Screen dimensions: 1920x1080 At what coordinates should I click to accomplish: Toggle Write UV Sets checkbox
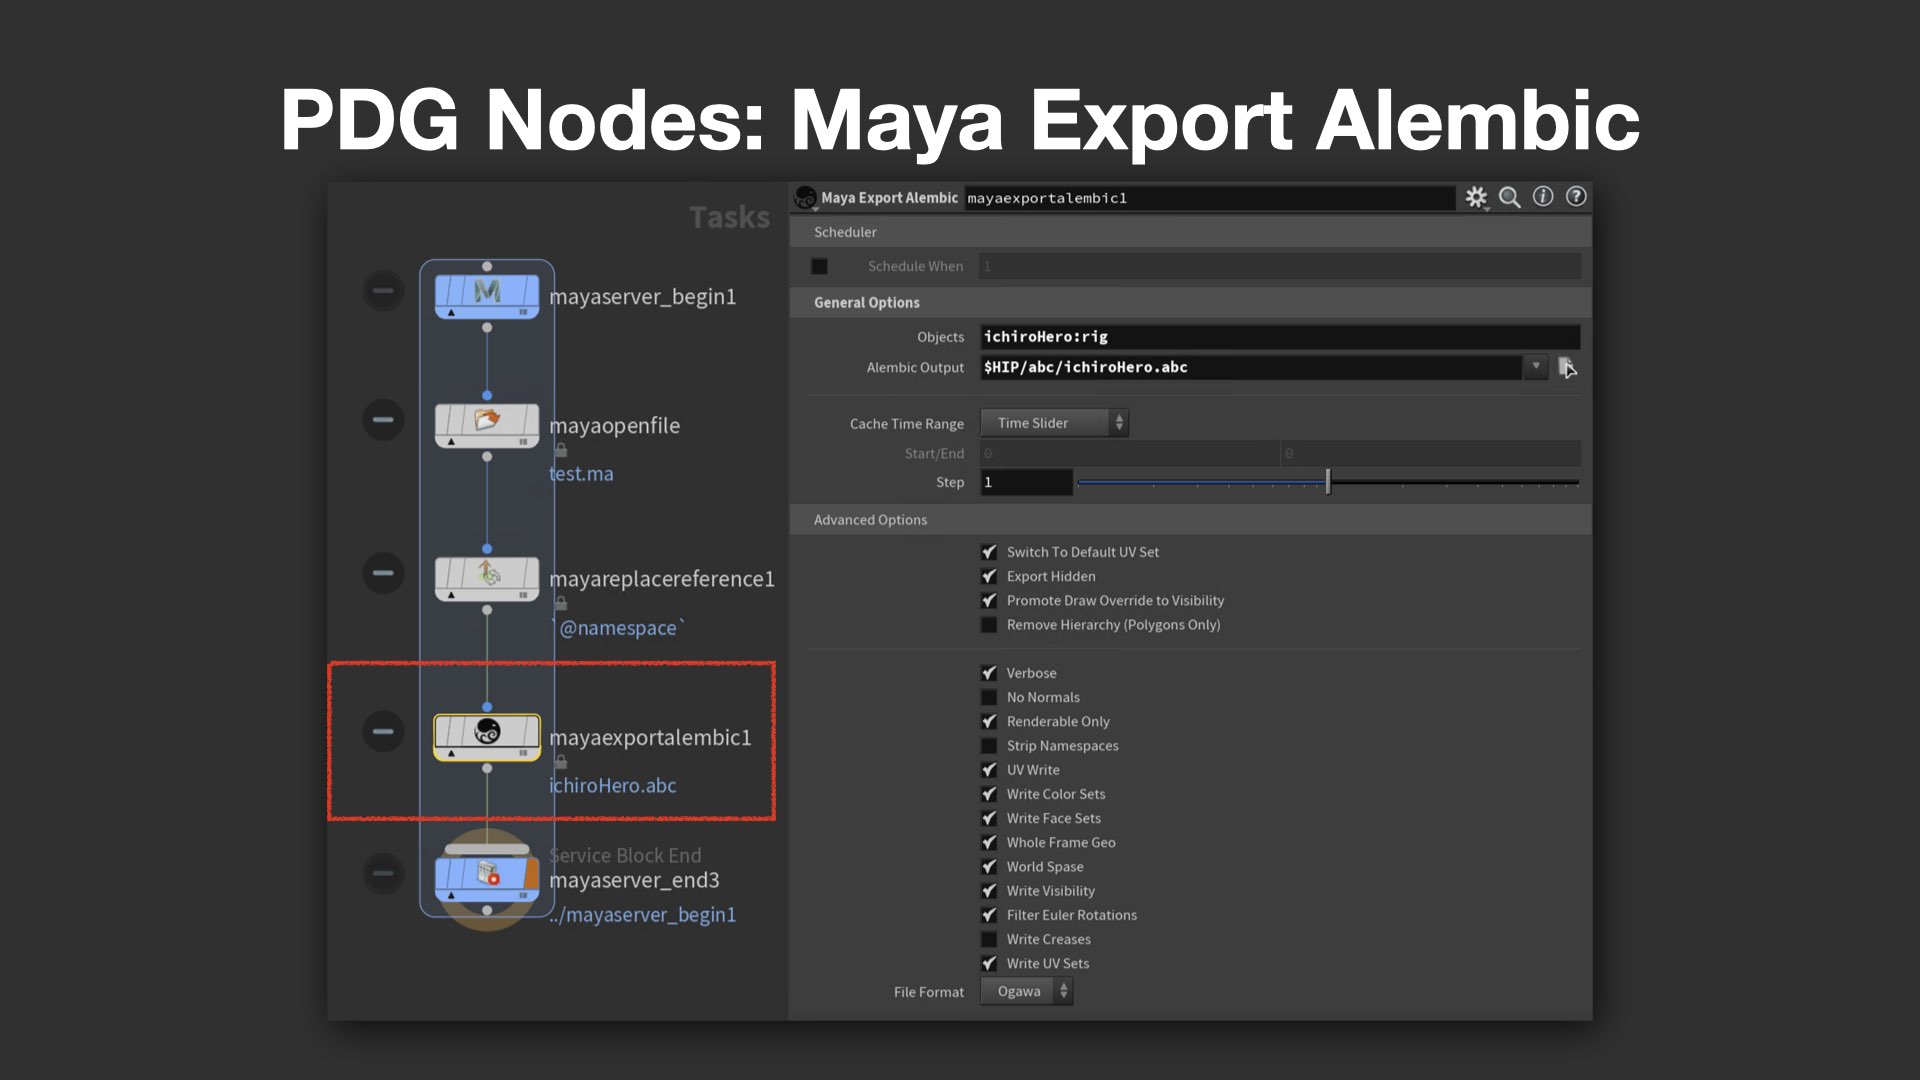[989, 963]
